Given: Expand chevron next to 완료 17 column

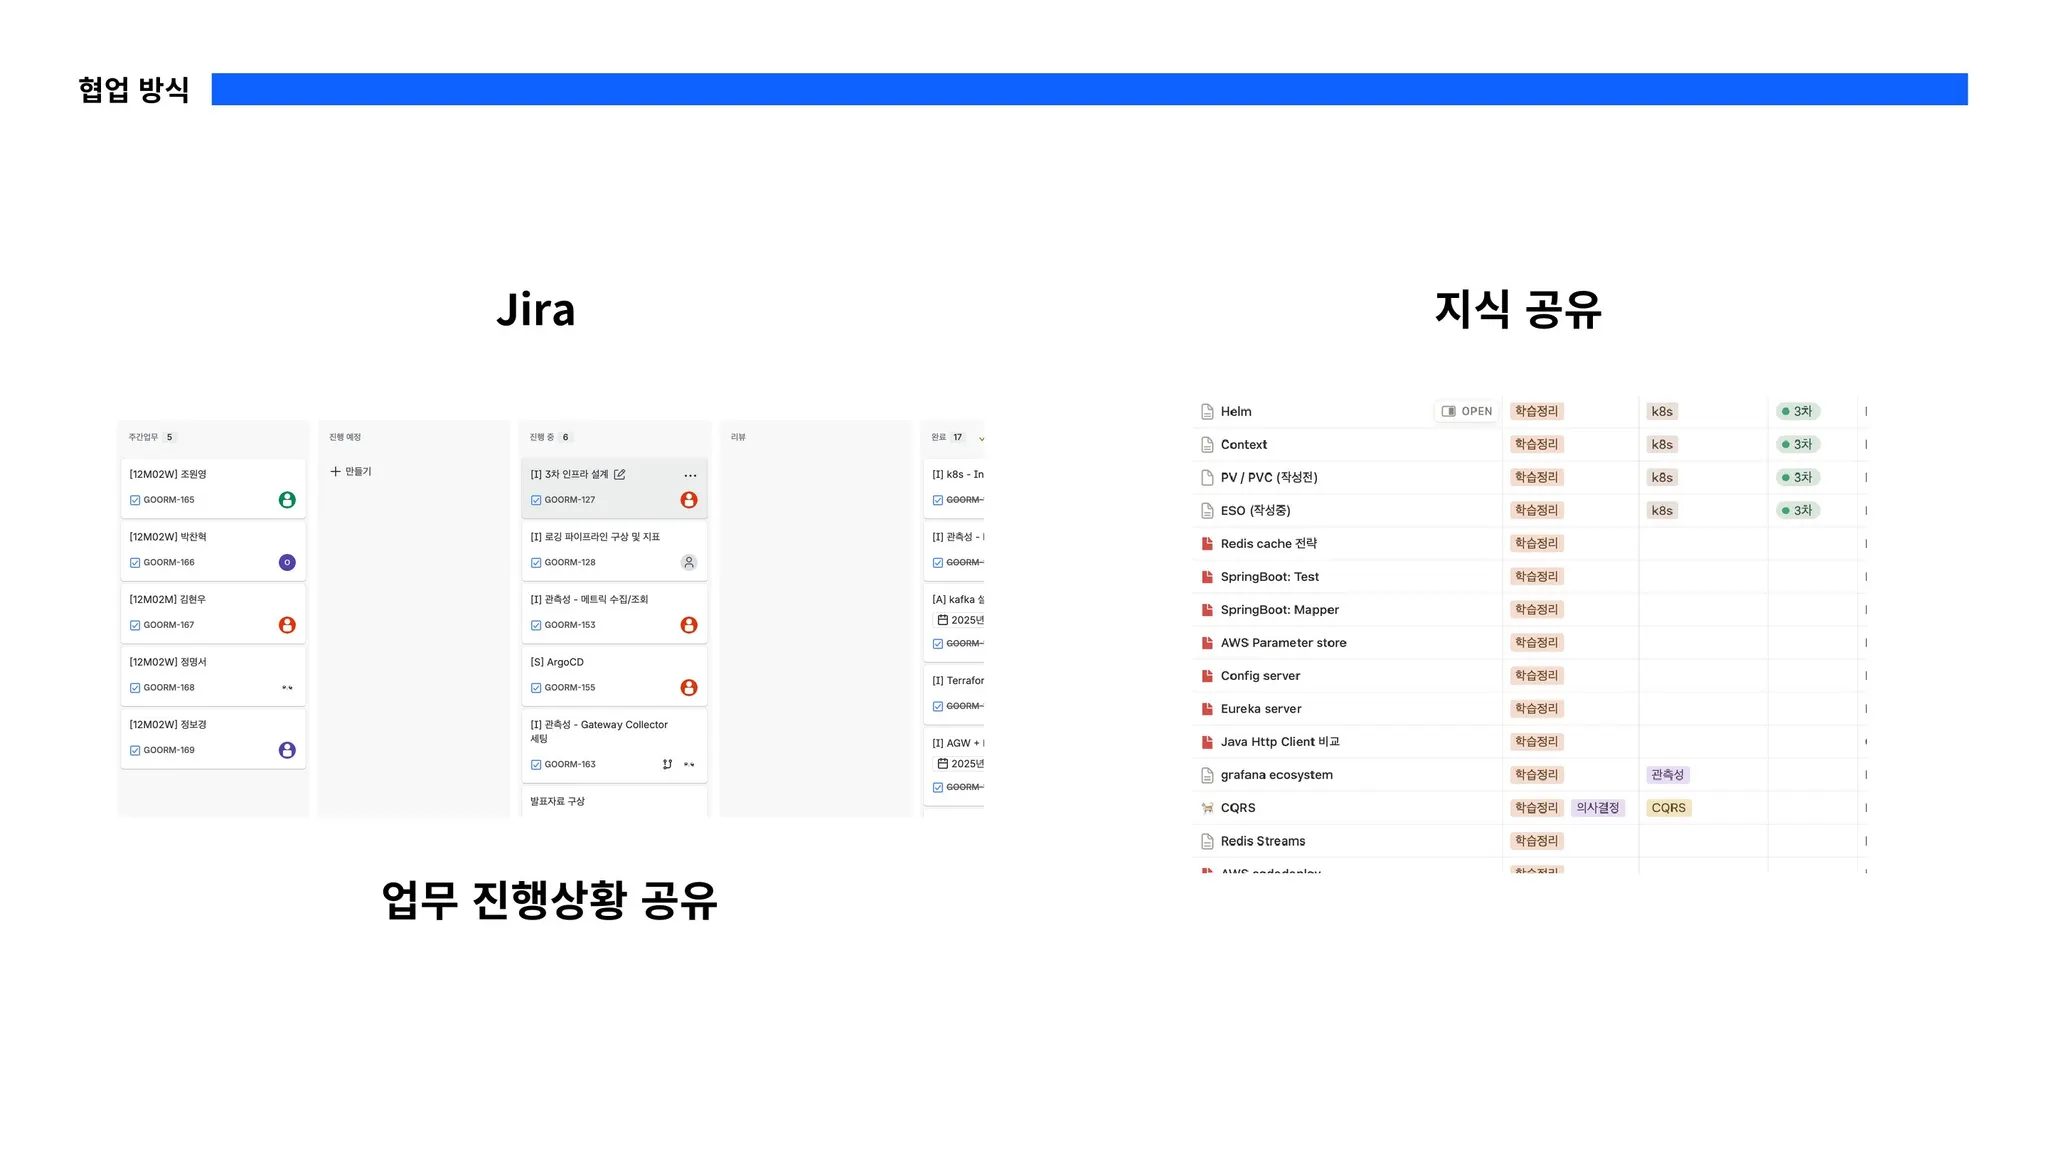Looking at the screenshot, I should pos(981,438).
